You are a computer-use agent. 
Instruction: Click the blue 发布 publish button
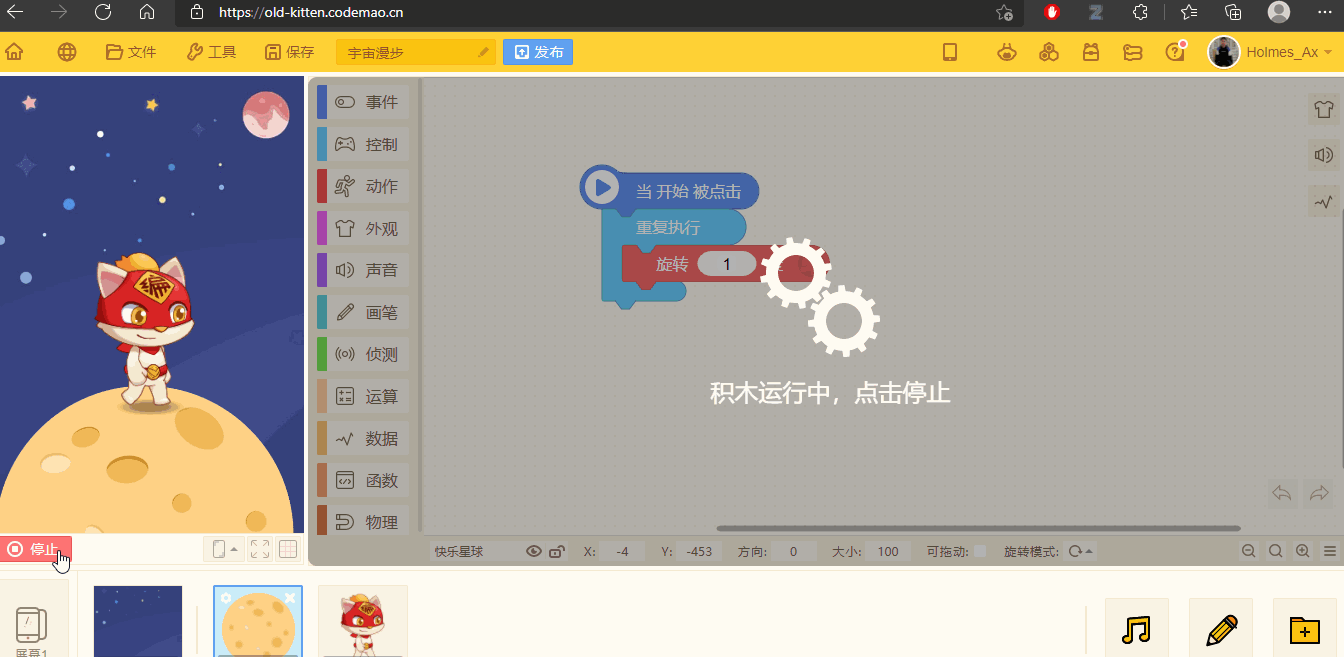[538, 52]
